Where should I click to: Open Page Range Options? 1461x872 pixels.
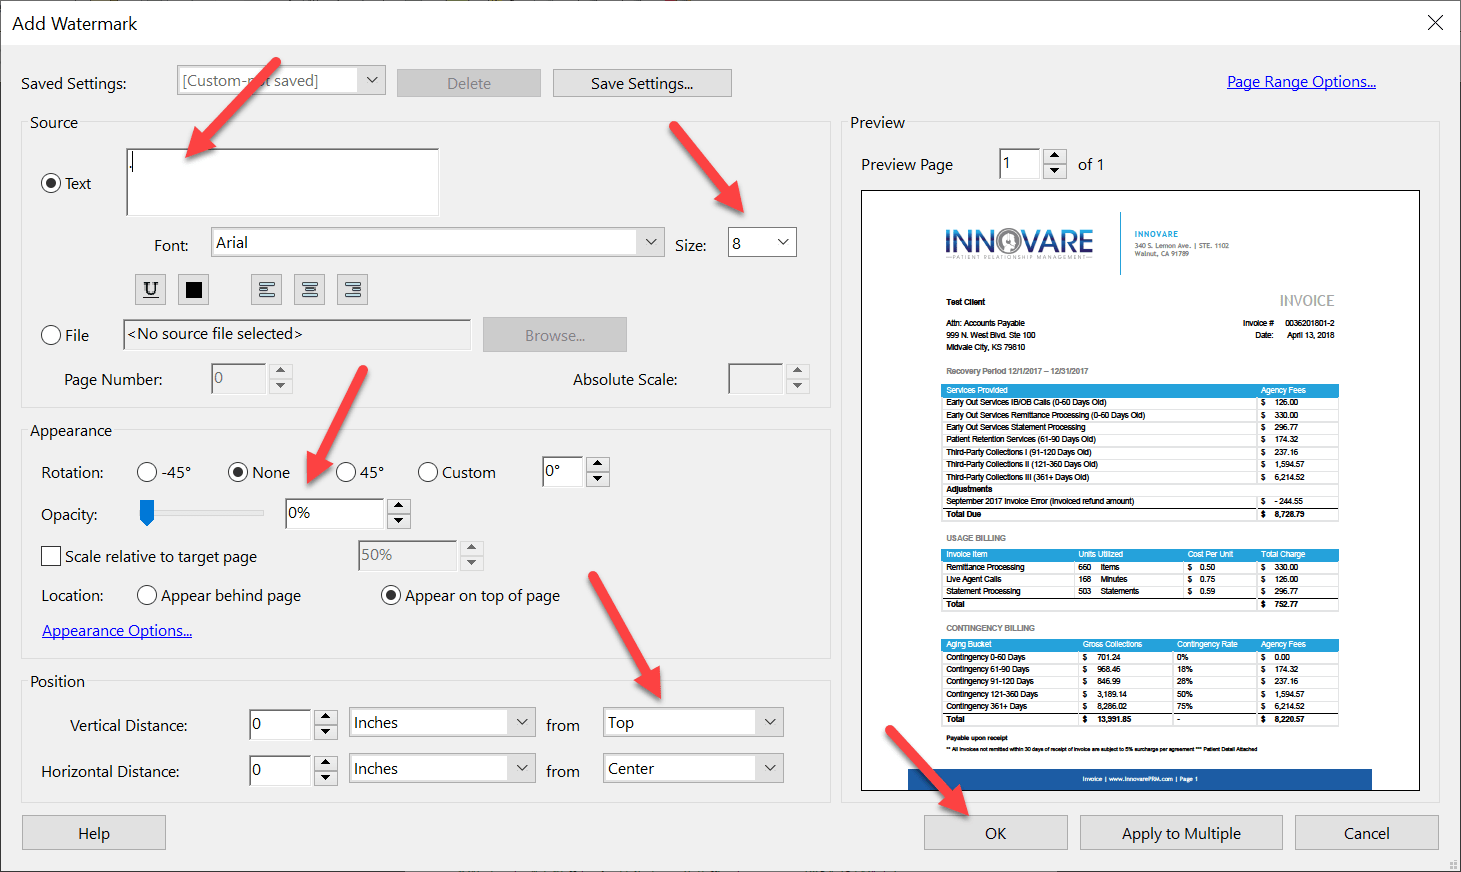point(1301,81)
